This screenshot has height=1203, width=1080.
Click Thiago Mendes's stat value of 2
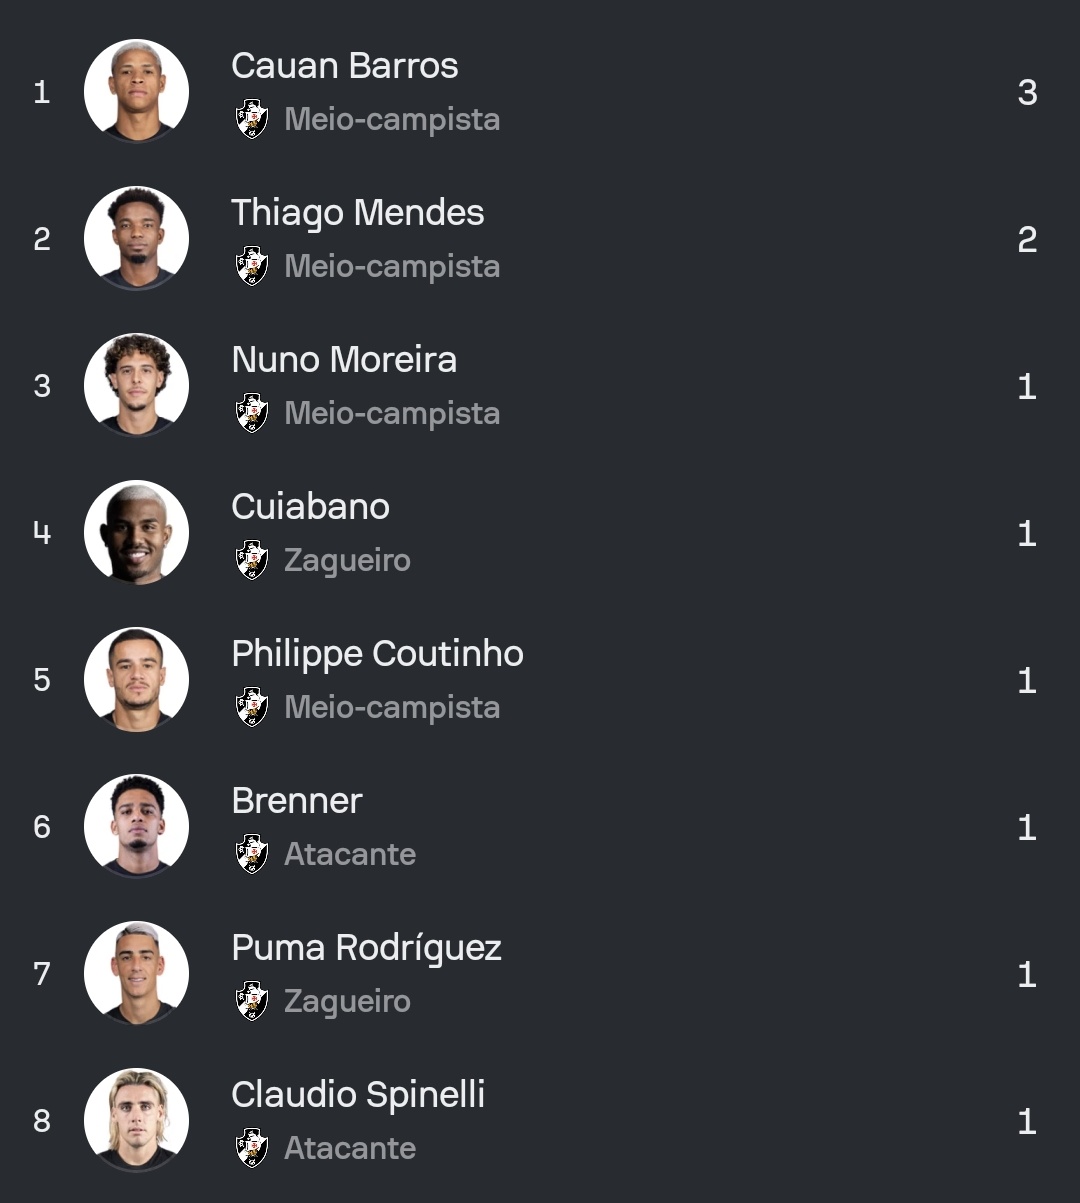(x=1027, y=240)
